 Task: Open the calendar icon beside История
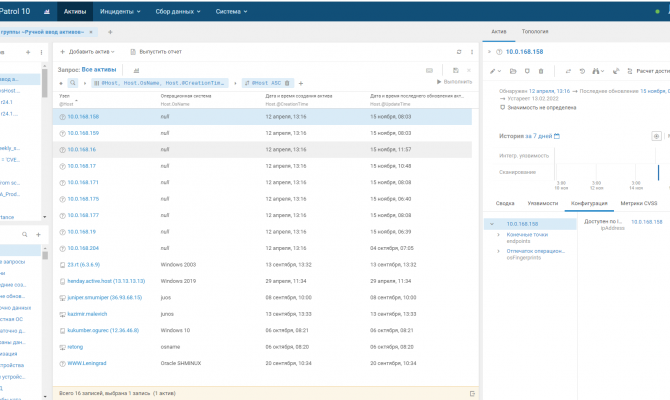(x=557, y=135)
